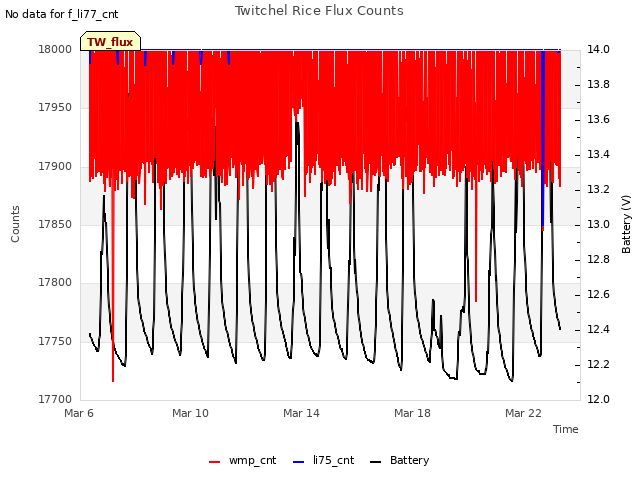Screen dimensions: 640x480
Task: Click the Mar 18 date tick label
Action: 412,413
